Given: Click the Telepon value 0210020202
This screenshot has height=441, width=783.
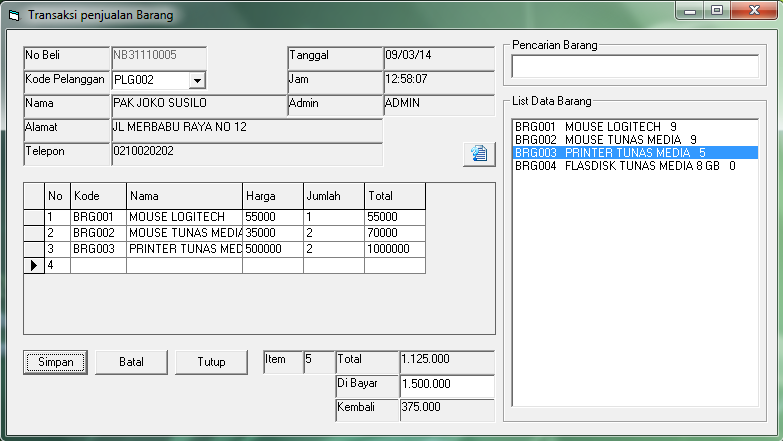Looking at the screenshot, I should (x=247, y=154).
